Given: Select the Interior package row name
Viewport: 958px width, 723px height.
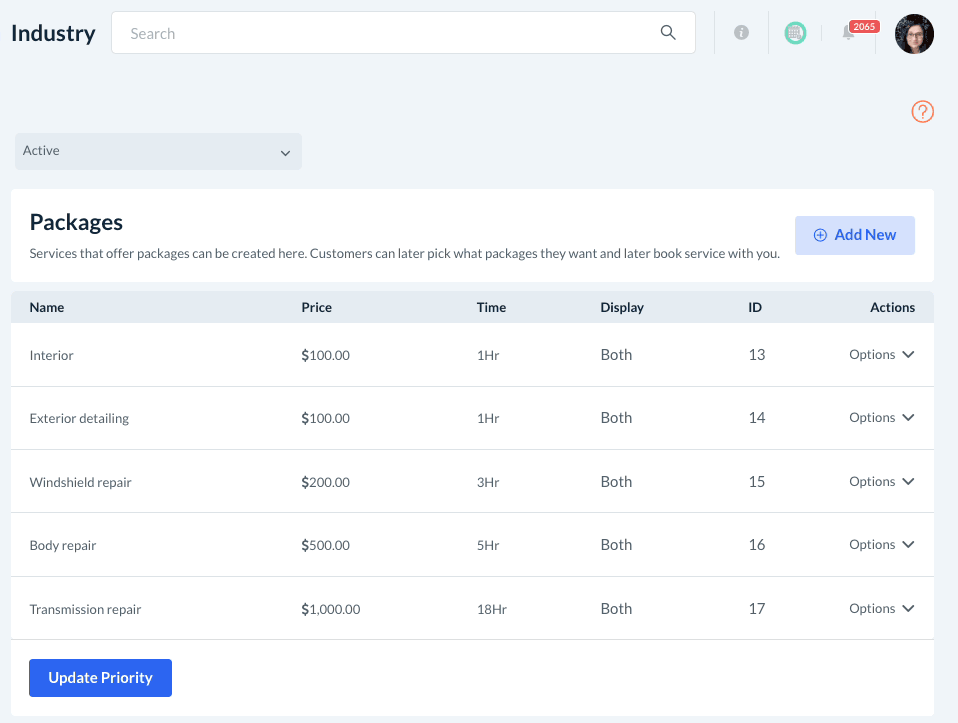Looking at the screenshot, I should pyautogui.click(x=52, y=355).
